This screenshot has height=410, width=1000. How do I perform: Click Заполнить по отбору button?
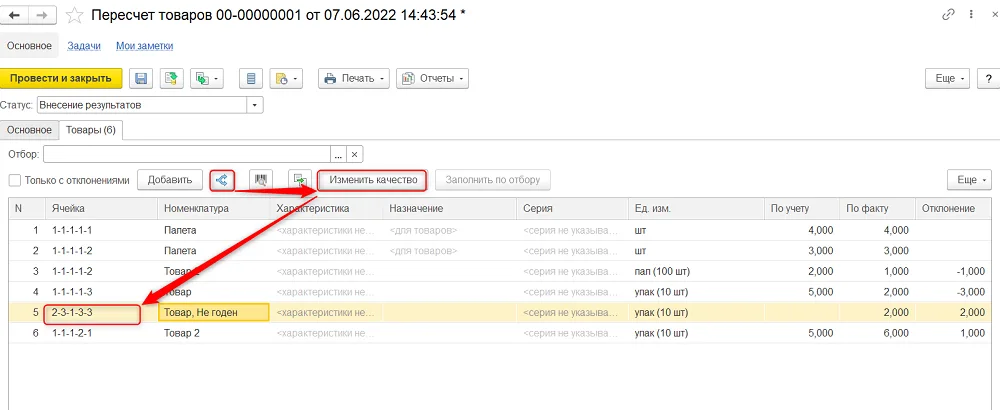pyautogui.click(x=493, y=180)
